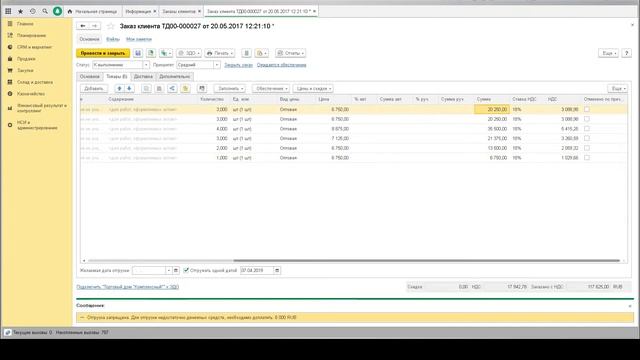Open calendar for desired shipment date
Screen dimensions: 640x360
[176, 270]
